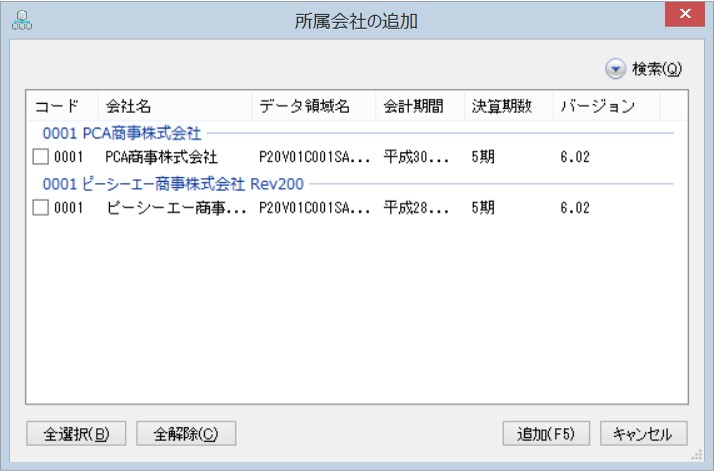
Task: Click the 全解除(C) deselect all button
Action: tap(186, 433)
